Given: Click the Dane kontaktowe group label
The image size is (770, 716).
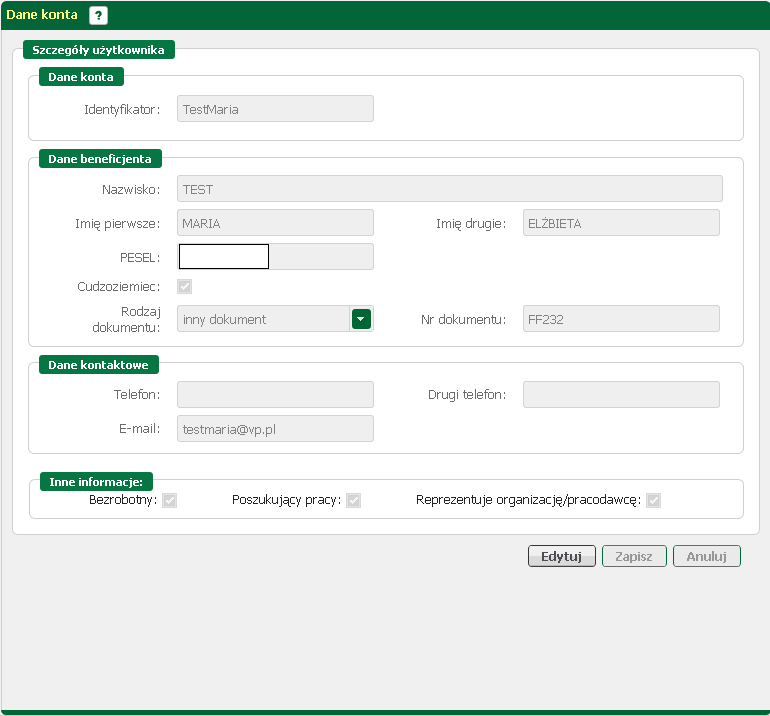Looking at the screenshot, I should pos(99,365).
